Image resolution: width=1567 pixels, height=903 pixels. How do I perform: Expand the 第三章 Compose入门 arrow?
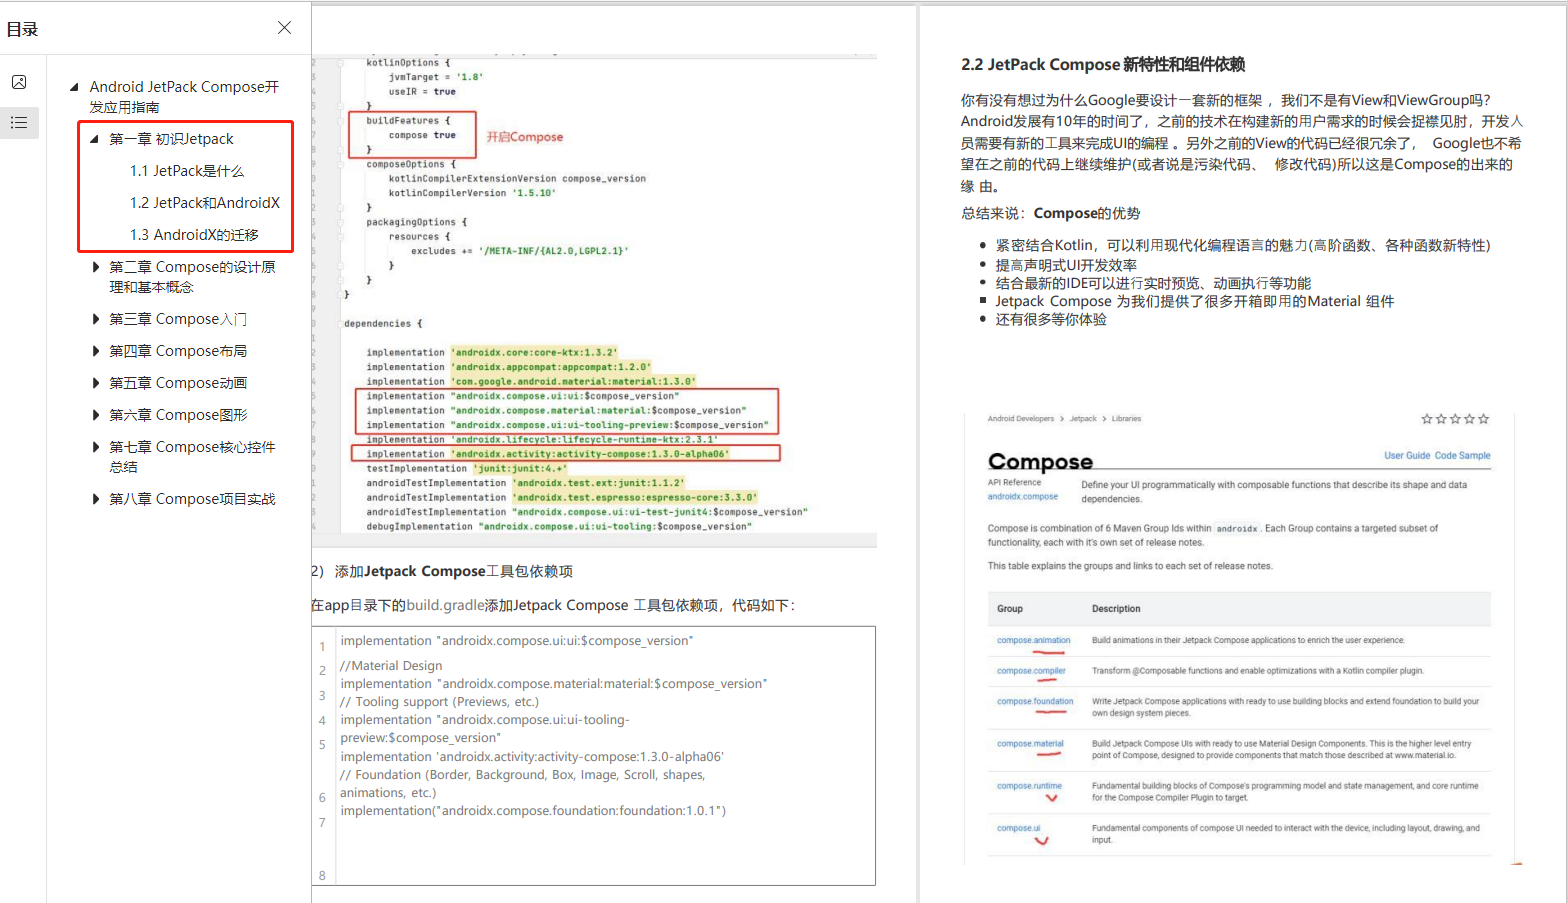click(x=95, y=319)
